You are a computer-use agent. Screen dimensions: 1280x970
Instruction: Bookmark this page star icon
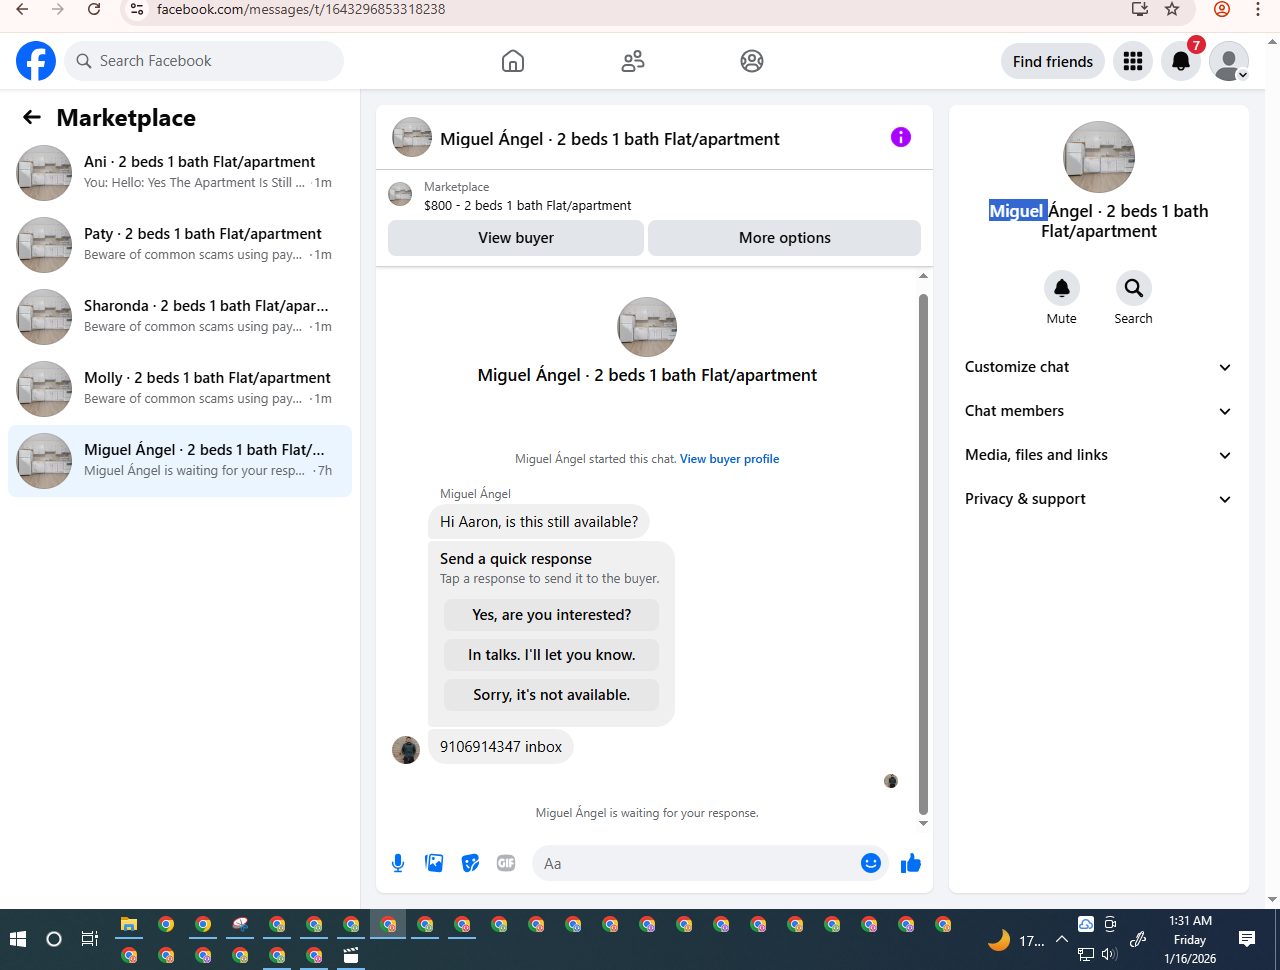(x=1172, y=9)
